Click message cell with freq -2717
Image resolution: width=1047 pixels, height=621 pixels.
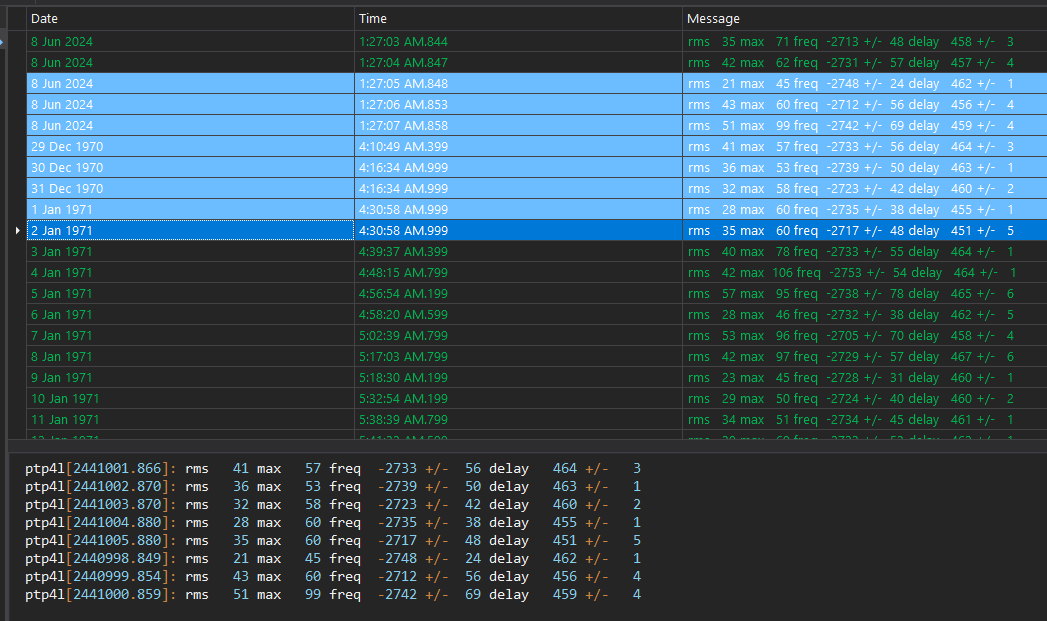click(x=865, y=230)
